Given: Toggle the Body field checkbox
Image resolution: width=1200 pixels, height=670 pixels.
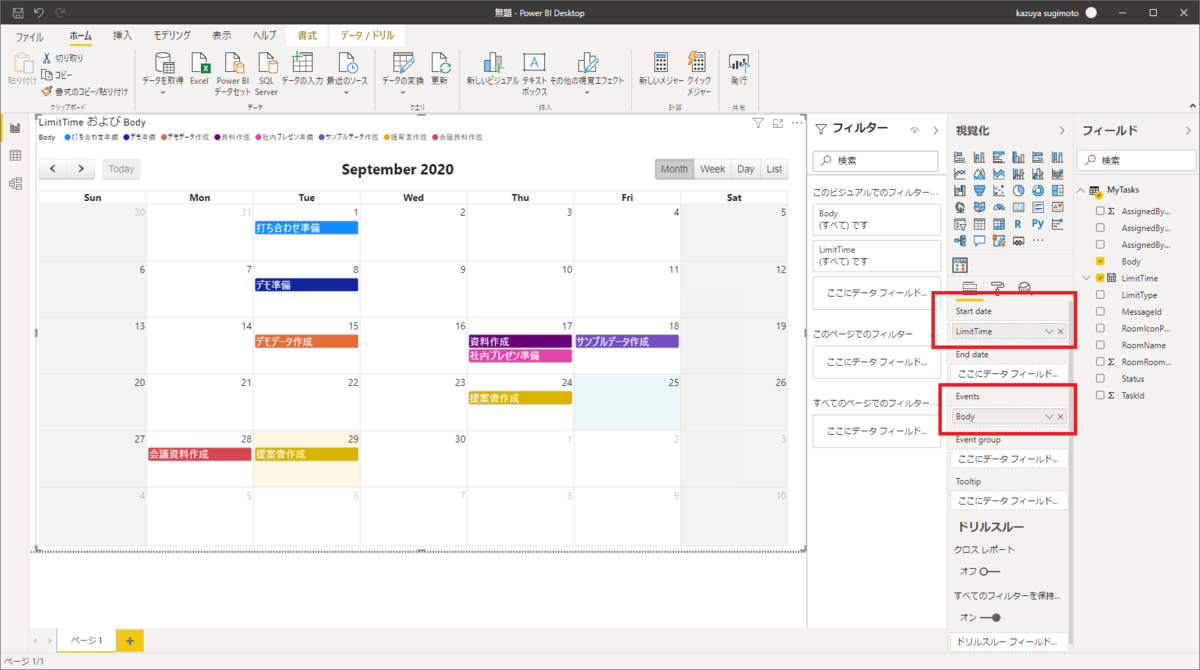Looking at the screenshot, I should [1100, 261].
